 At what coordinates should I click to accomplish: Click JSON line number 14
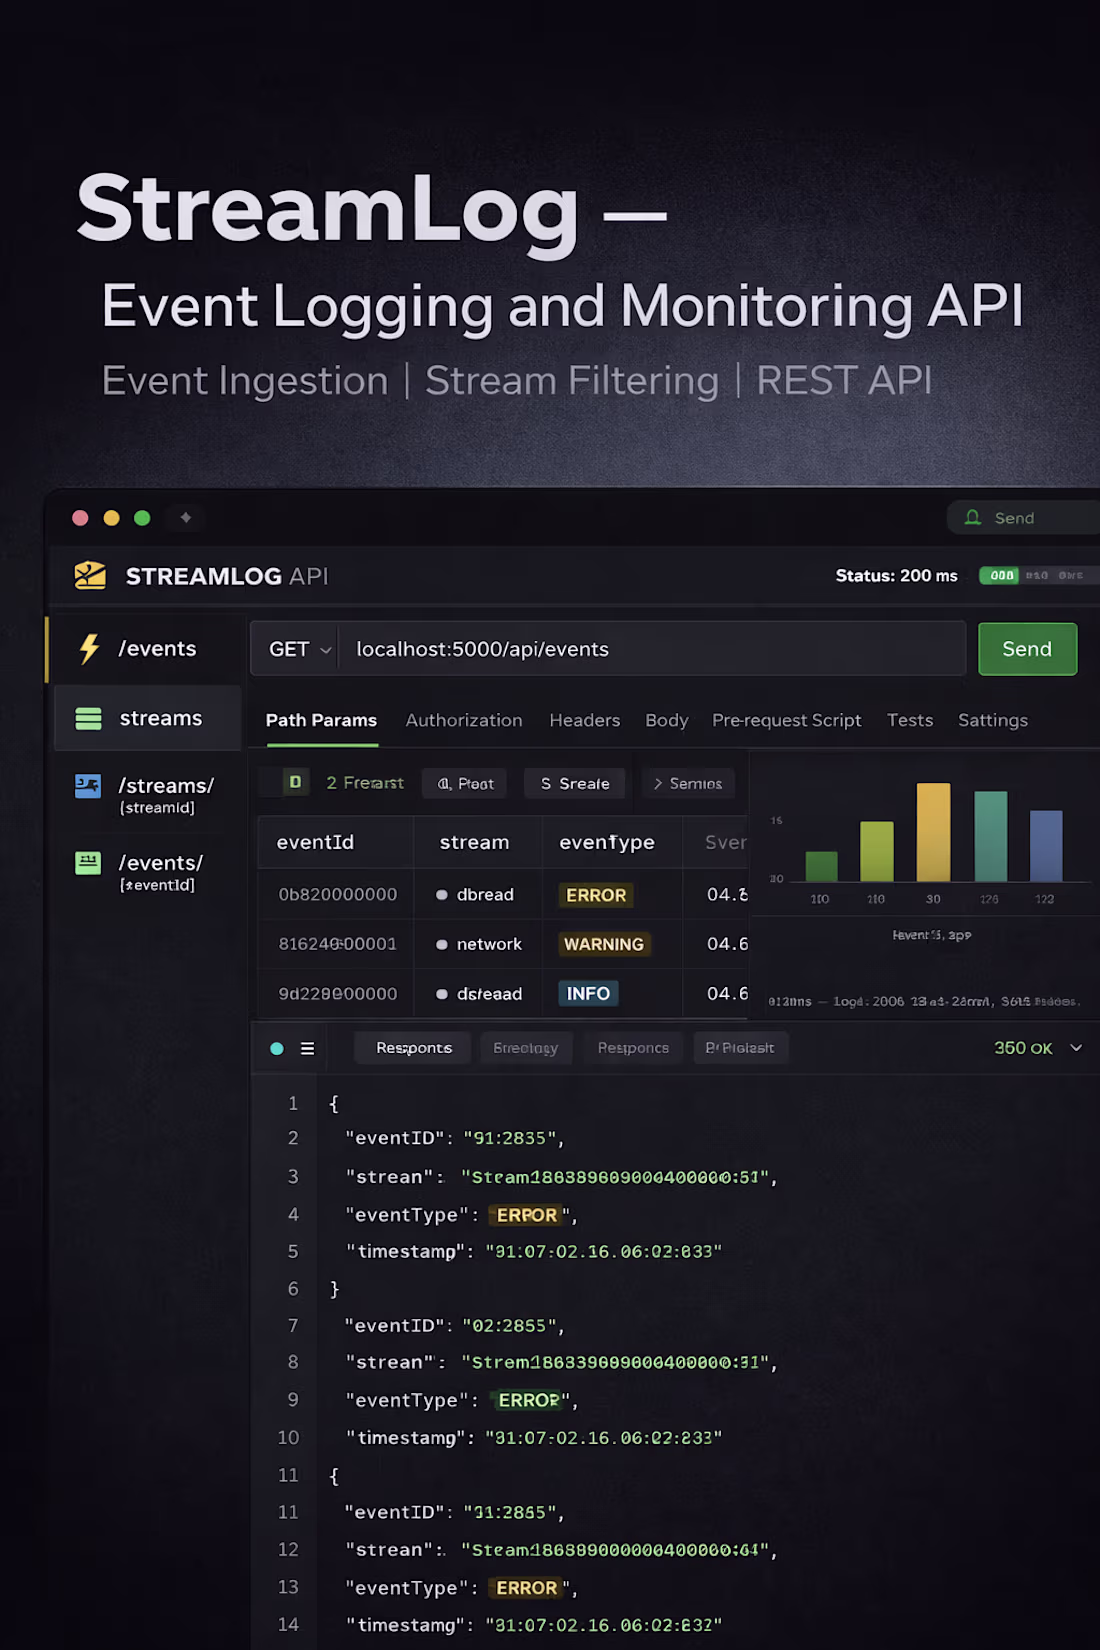pyautogui.click(x=288, y=1625)
